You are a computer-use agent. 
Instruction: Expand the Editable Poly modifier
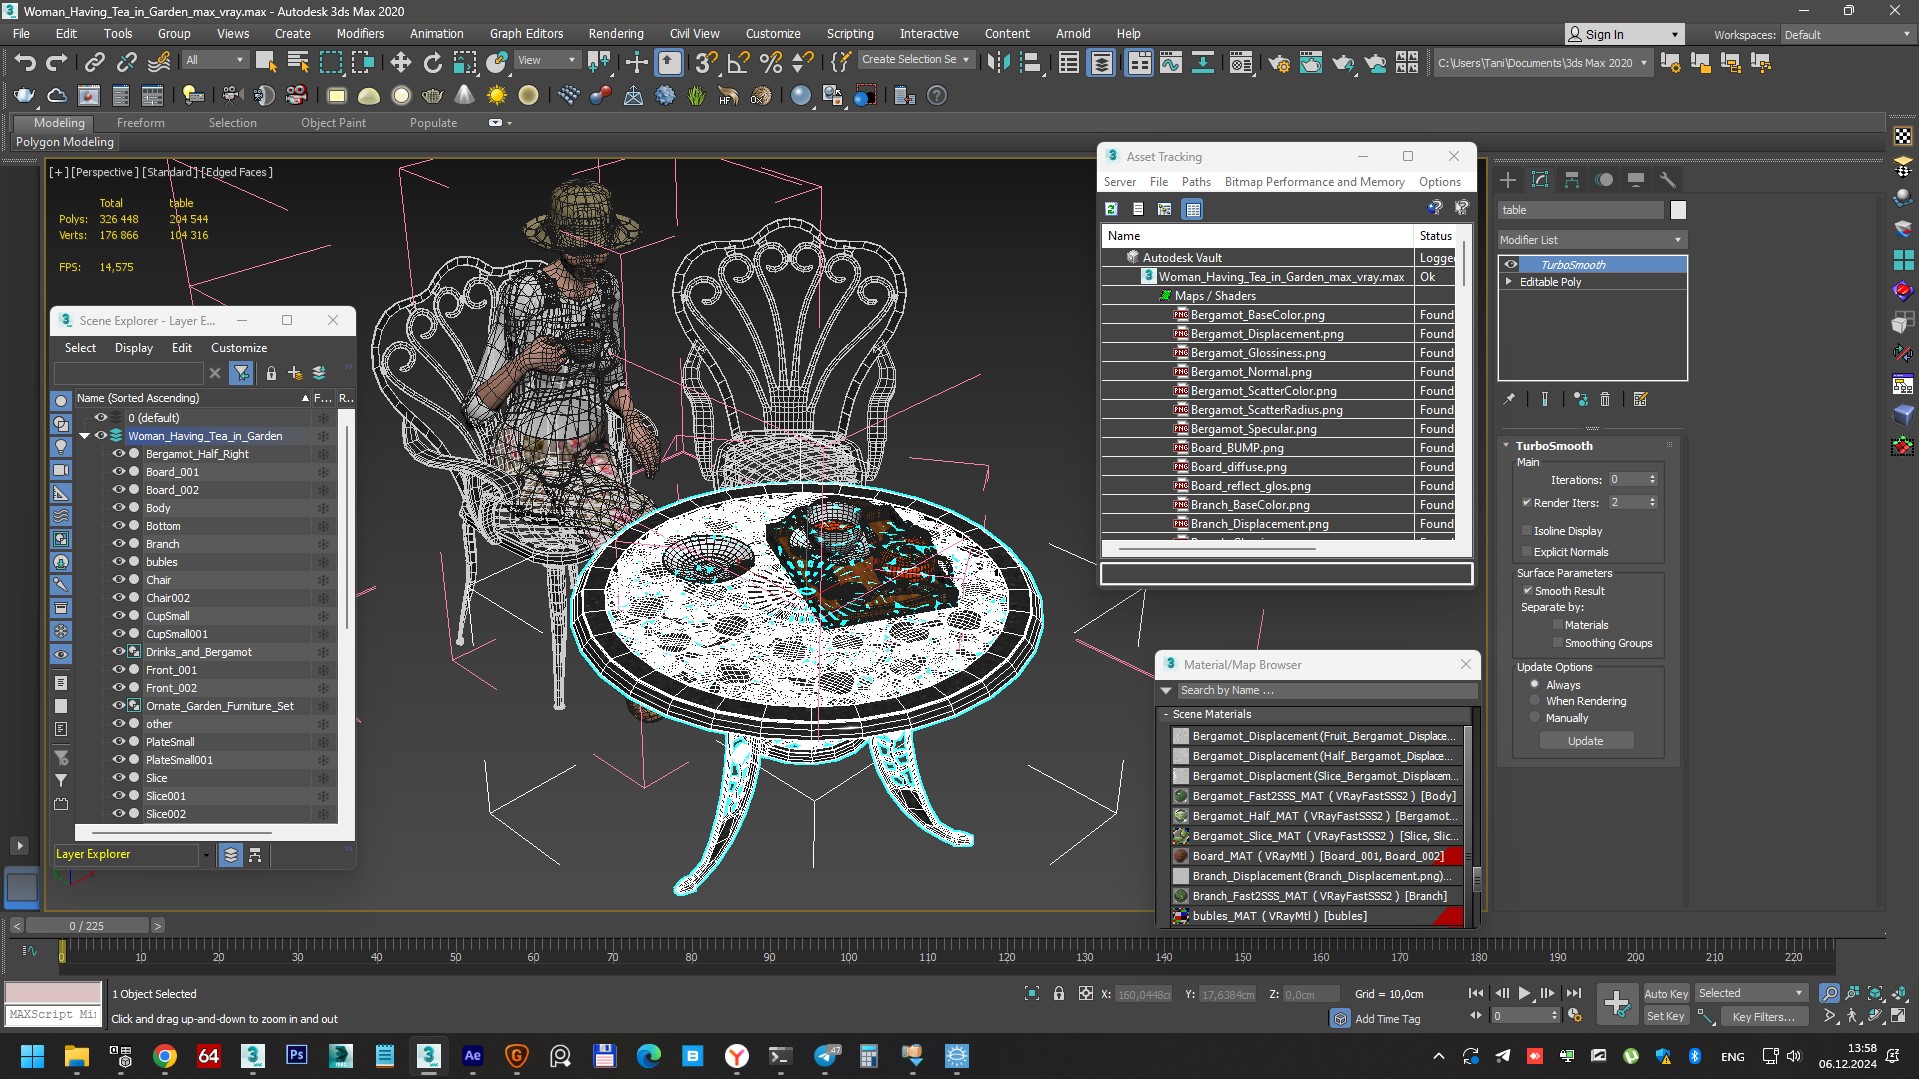pyautogui.click(x=1509, y=282)
